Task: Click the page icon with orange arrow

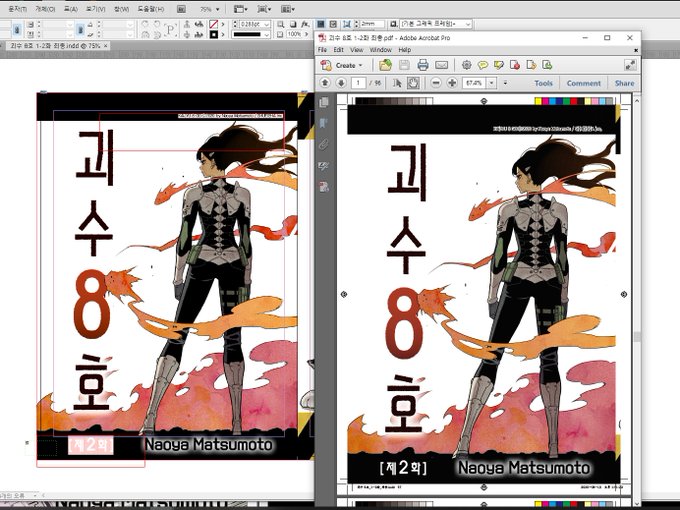Action: point(531,65)
